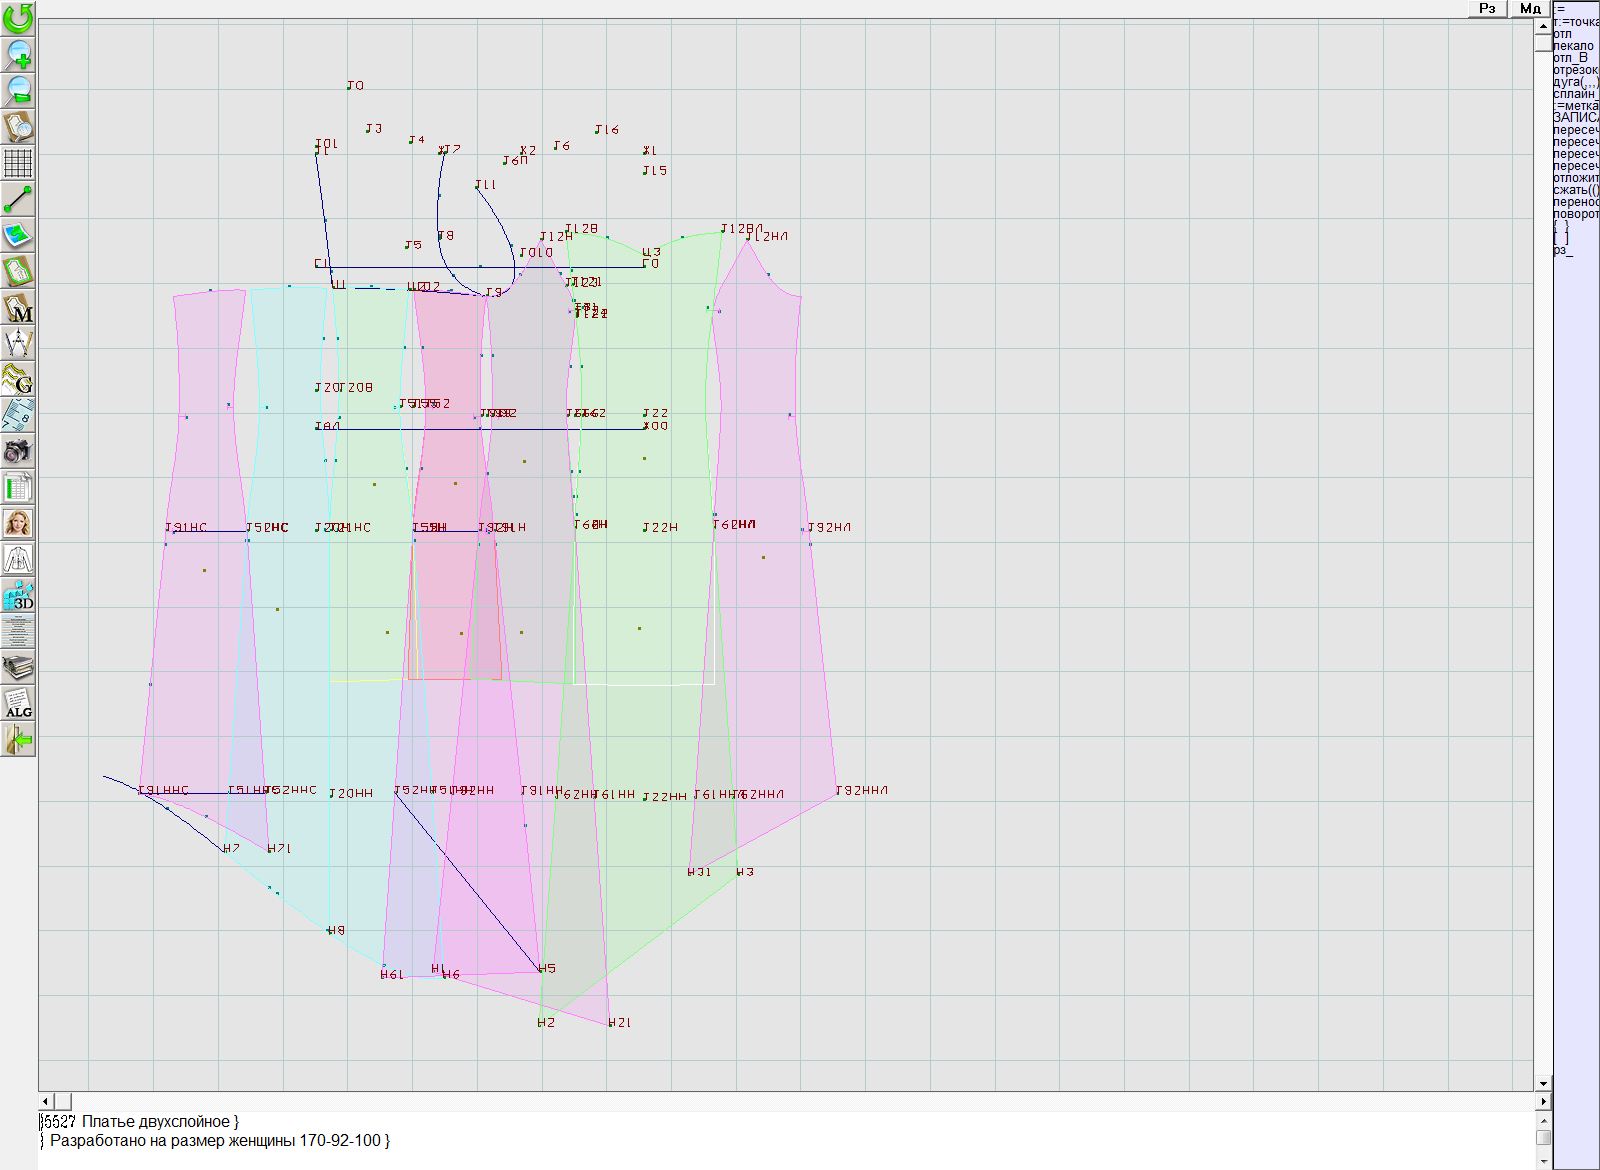1600x1170 pixels.
Task: Zoom out with the magnifier minus tool
Action: (x=18, y=90)
